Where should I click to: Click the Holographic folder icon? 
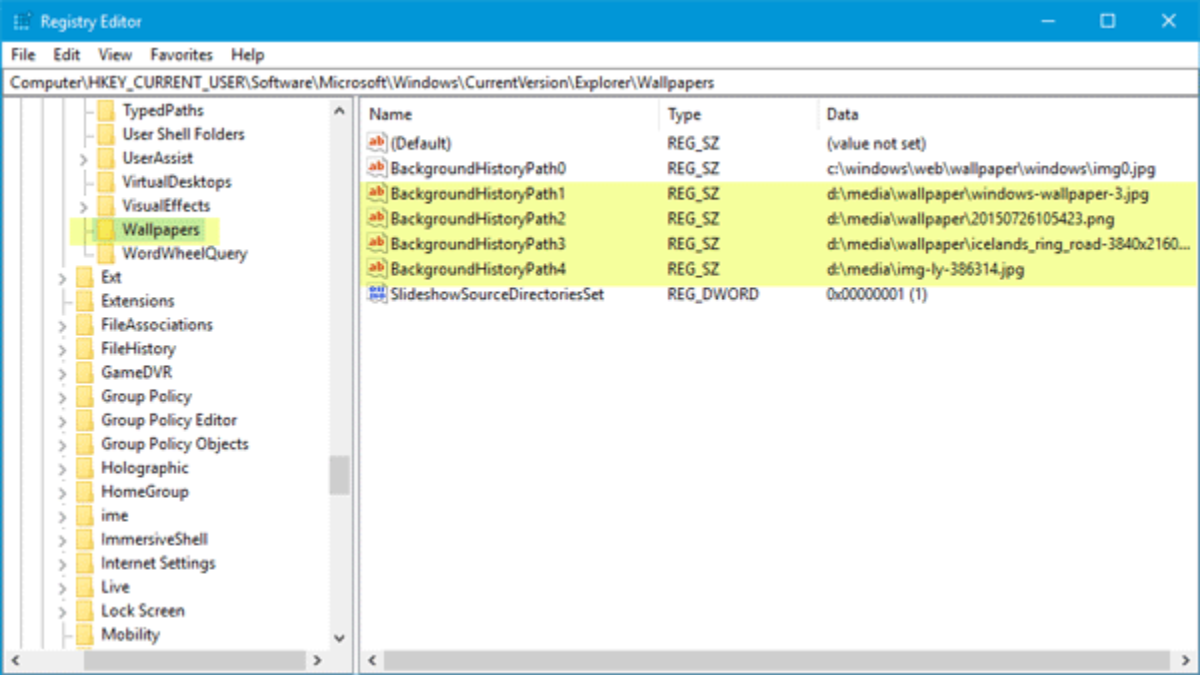(x=84, y=468)
